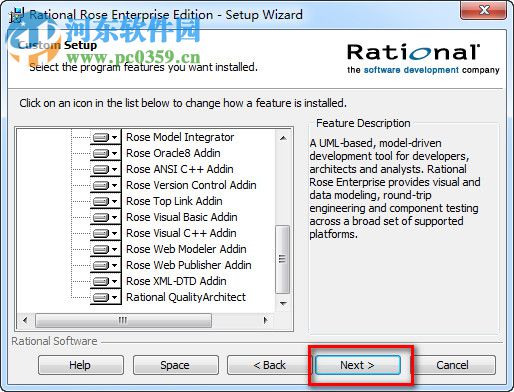
Task: Cancel the setup wizard
Action: click(452, 365)
